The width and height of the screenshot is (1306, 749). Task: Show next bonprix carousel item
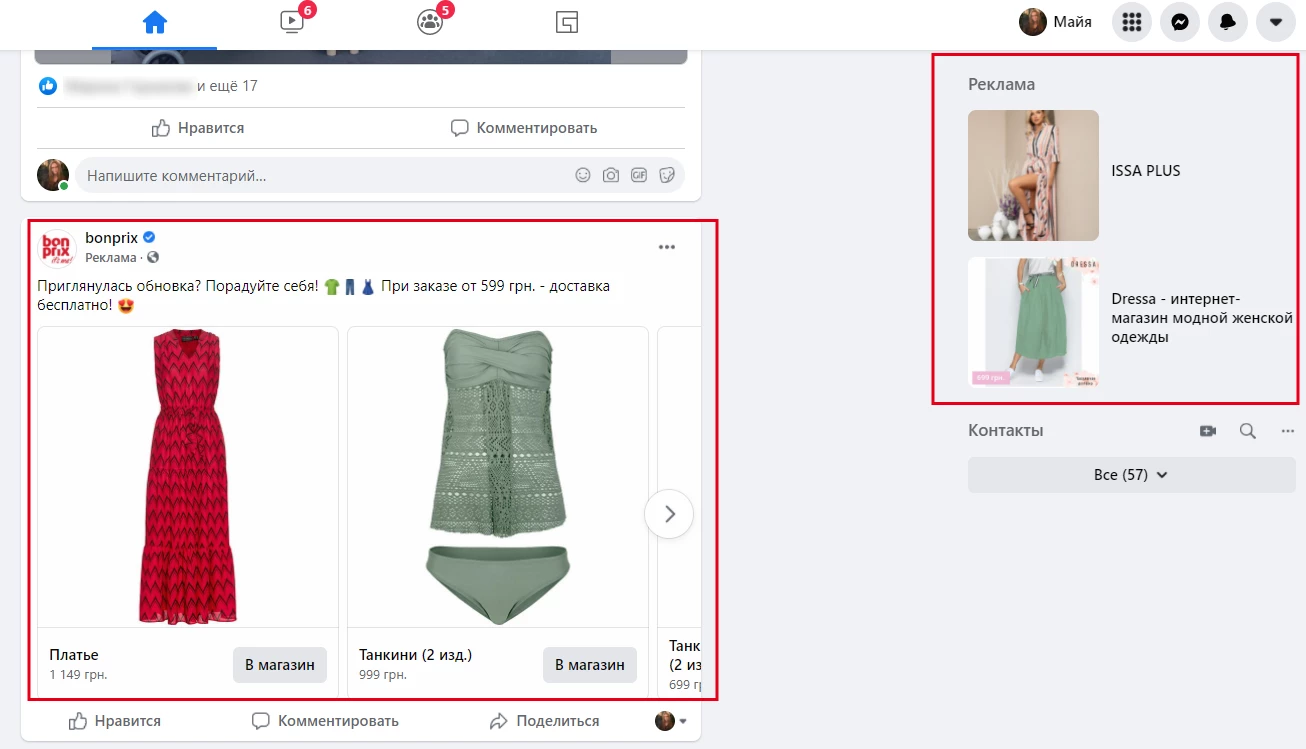tap(669, 514)
